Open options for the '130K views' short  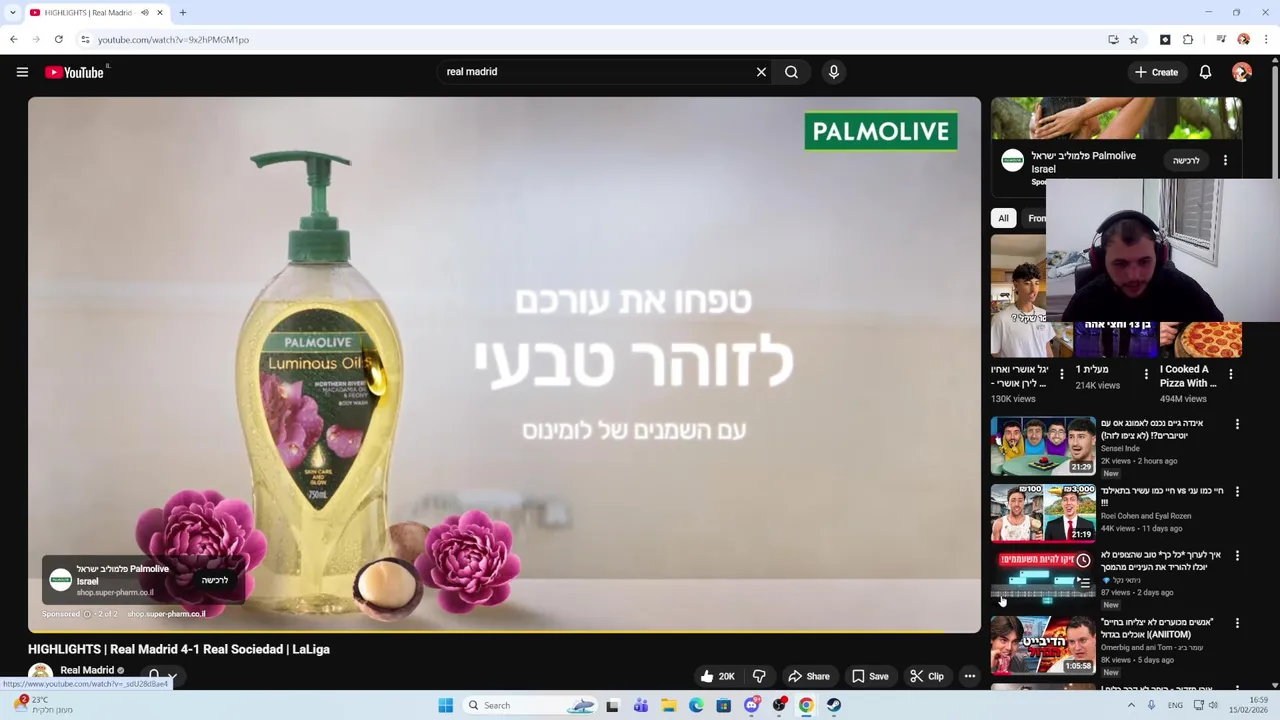click(x=1062, y=374)
